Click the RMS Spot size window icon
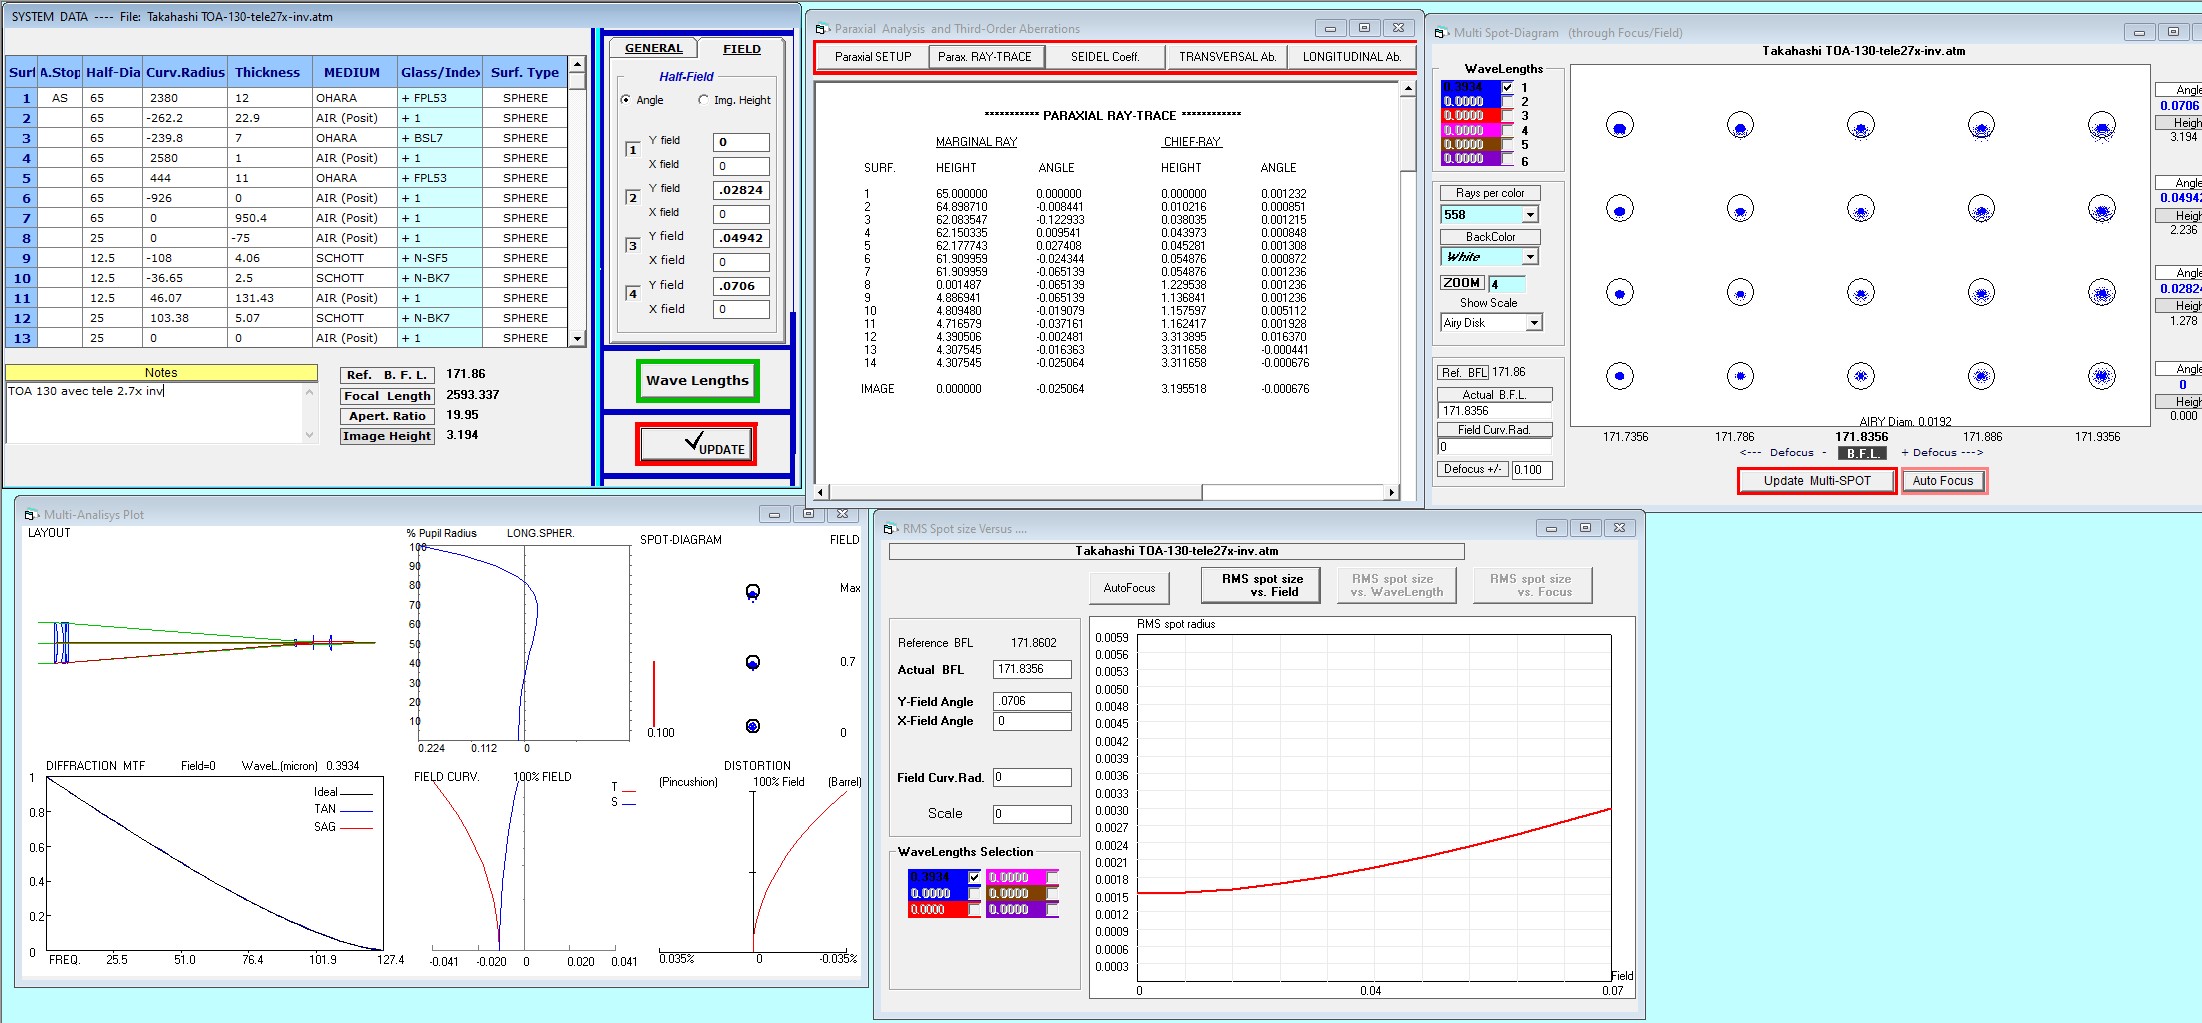Viewport: 2202px width, 1023px height. [890, 529]
